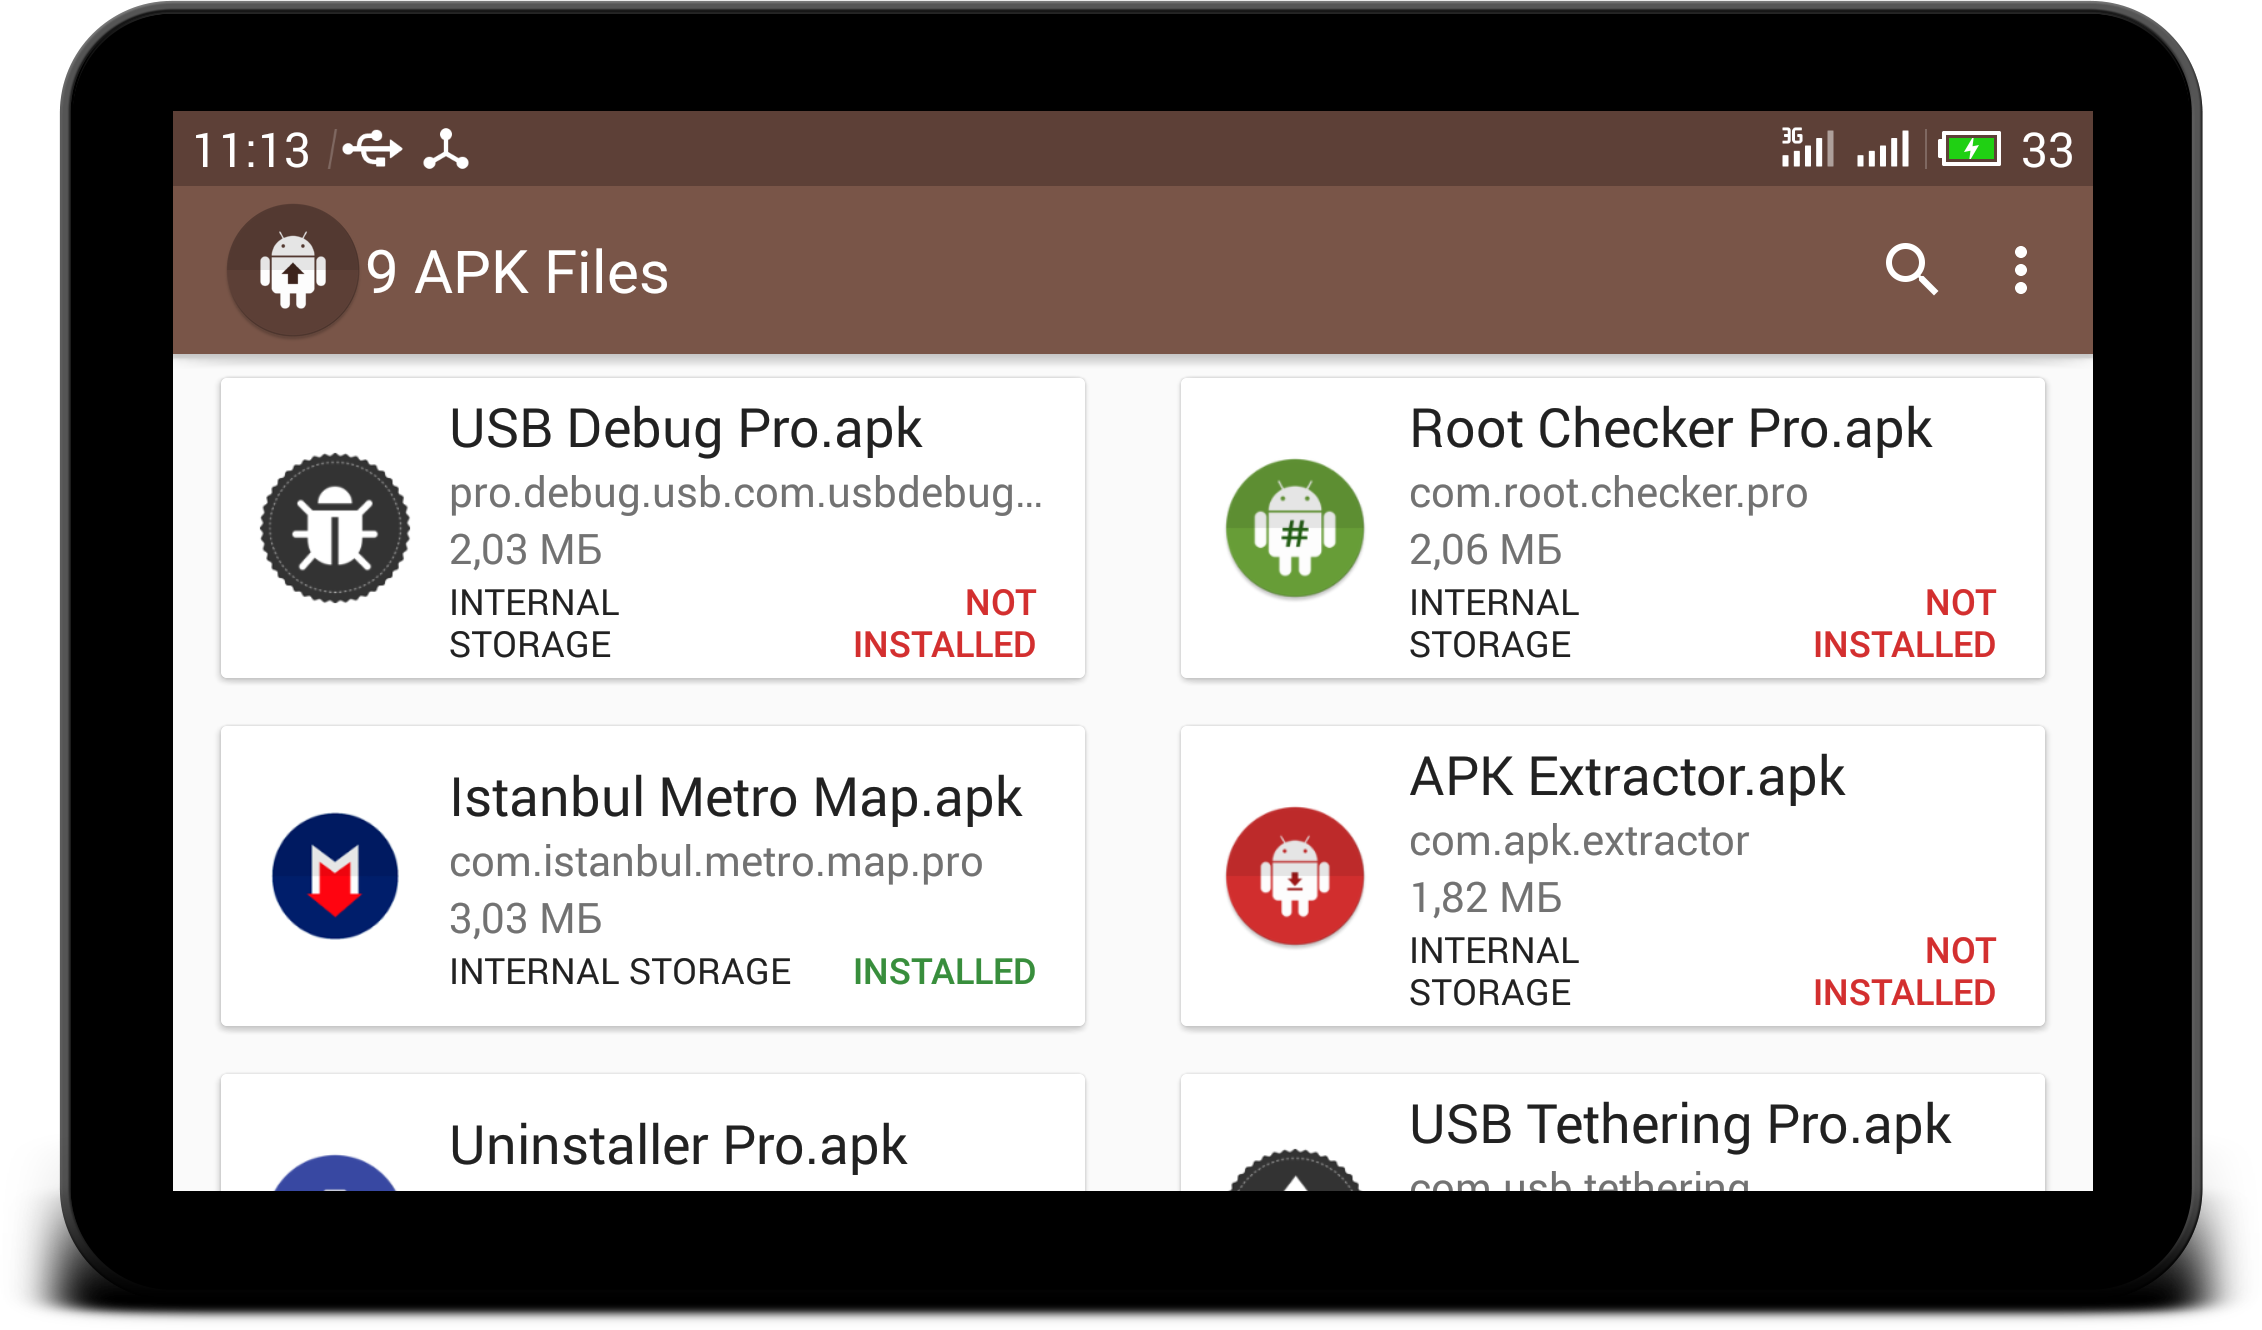
Task: Tap the Root Checker Pro green icon
Action: click(x=1294, y=528)
